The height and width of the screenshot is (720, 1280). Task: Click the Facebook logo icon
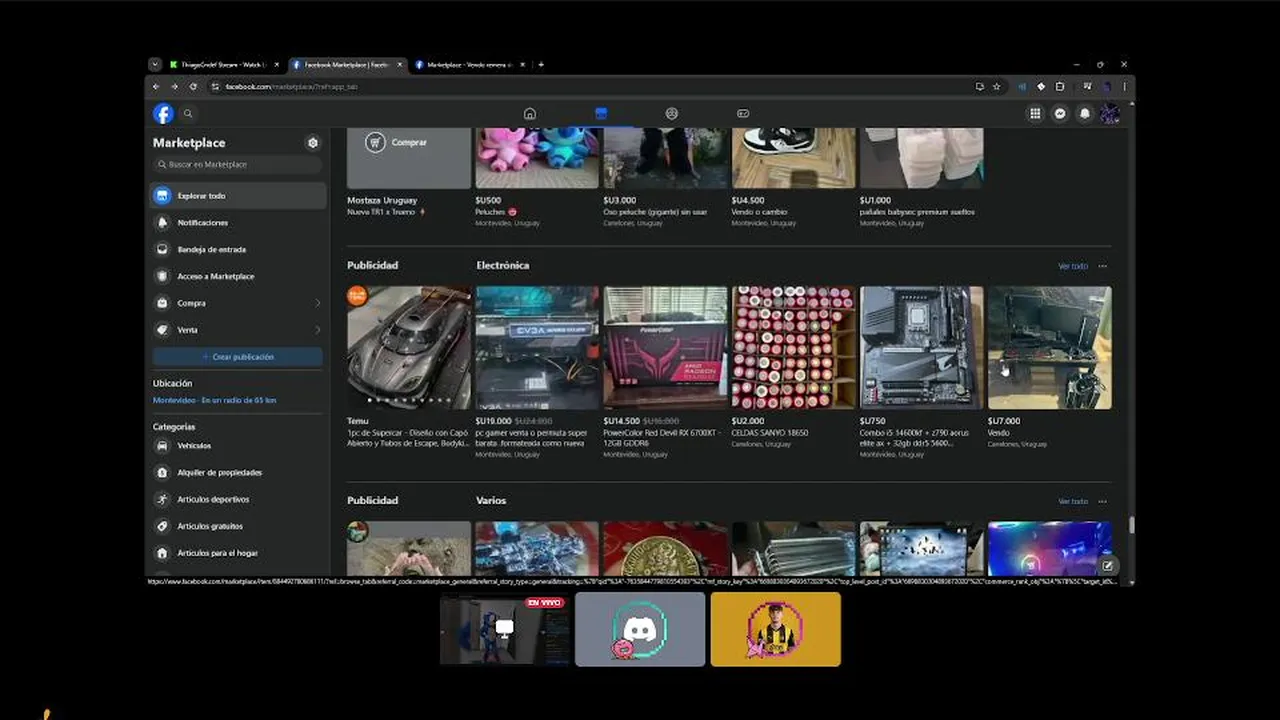[x=163, y=114]
